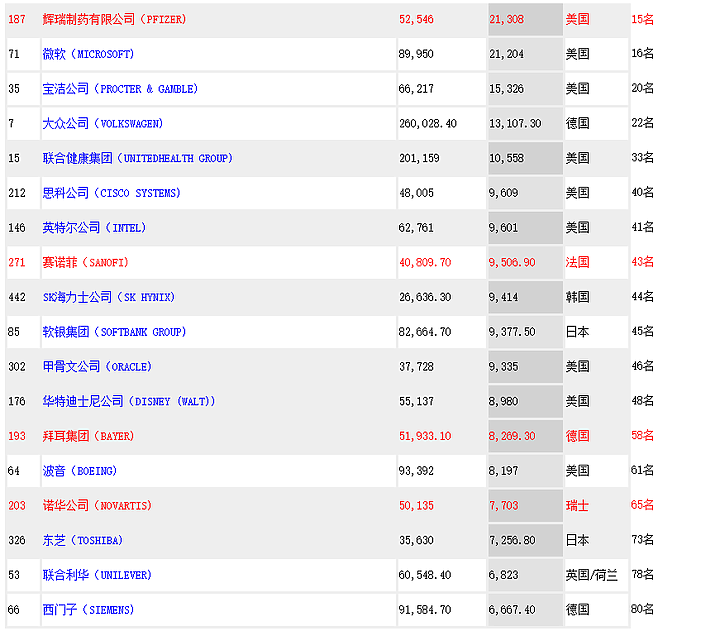Select Pfizer profit value 21,308
720x631 pixels.
506,19
